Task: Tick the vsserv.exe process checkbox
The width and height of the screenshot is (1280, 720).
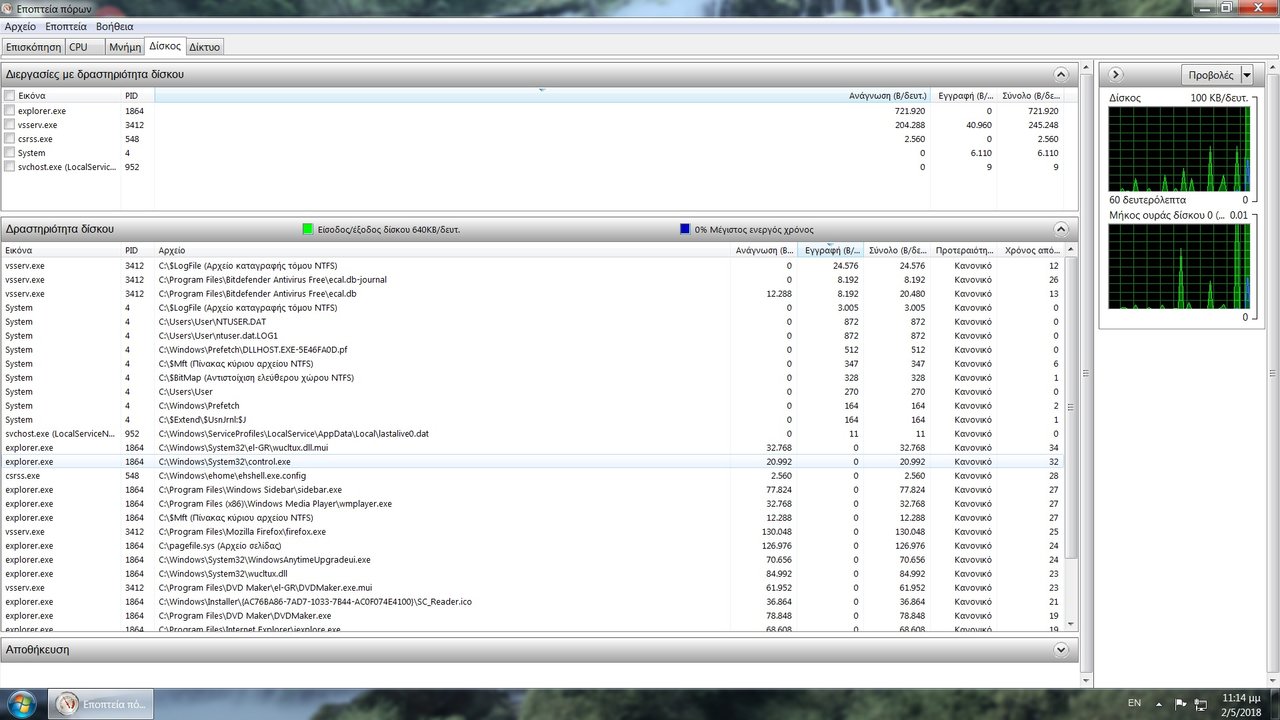Action: click(10, 125)
